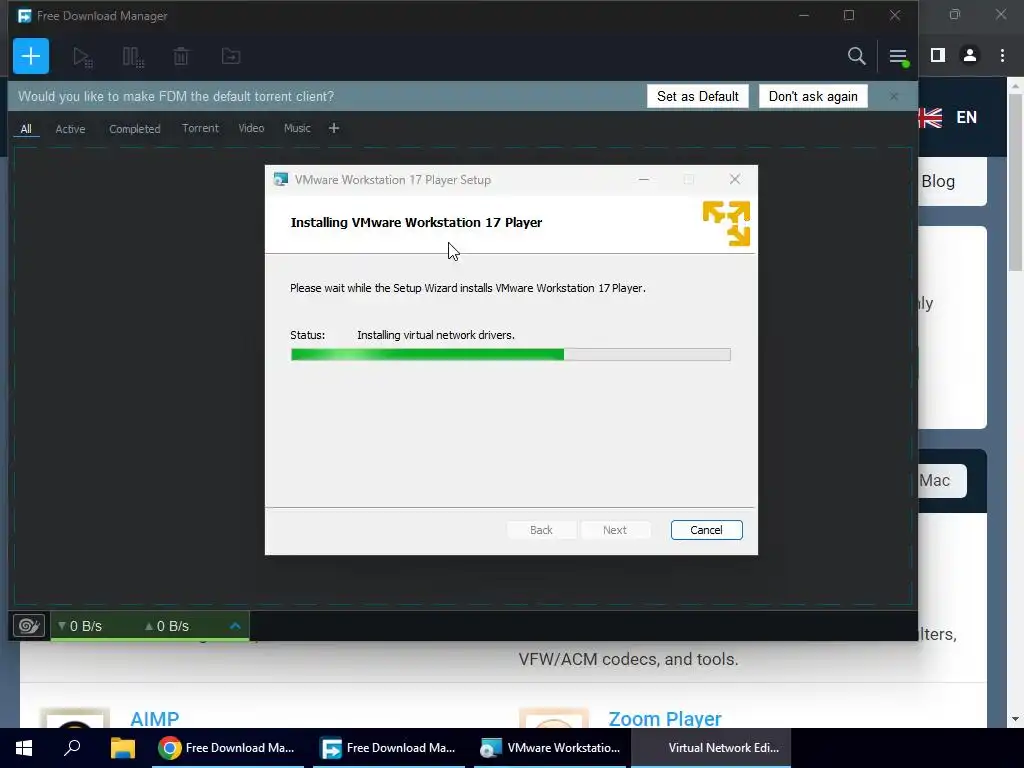Click the pause downloads toolbar icon
1024x768 pixels.
pyautogui.click(x=133, y=57)
